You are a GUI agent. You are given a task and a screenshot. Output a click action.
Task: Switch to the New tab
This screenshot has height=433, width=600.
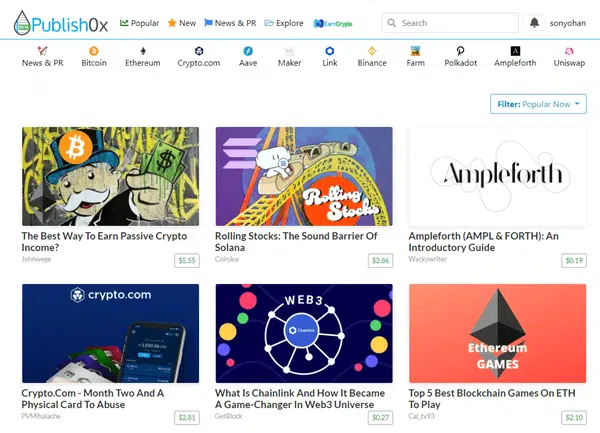182,23
